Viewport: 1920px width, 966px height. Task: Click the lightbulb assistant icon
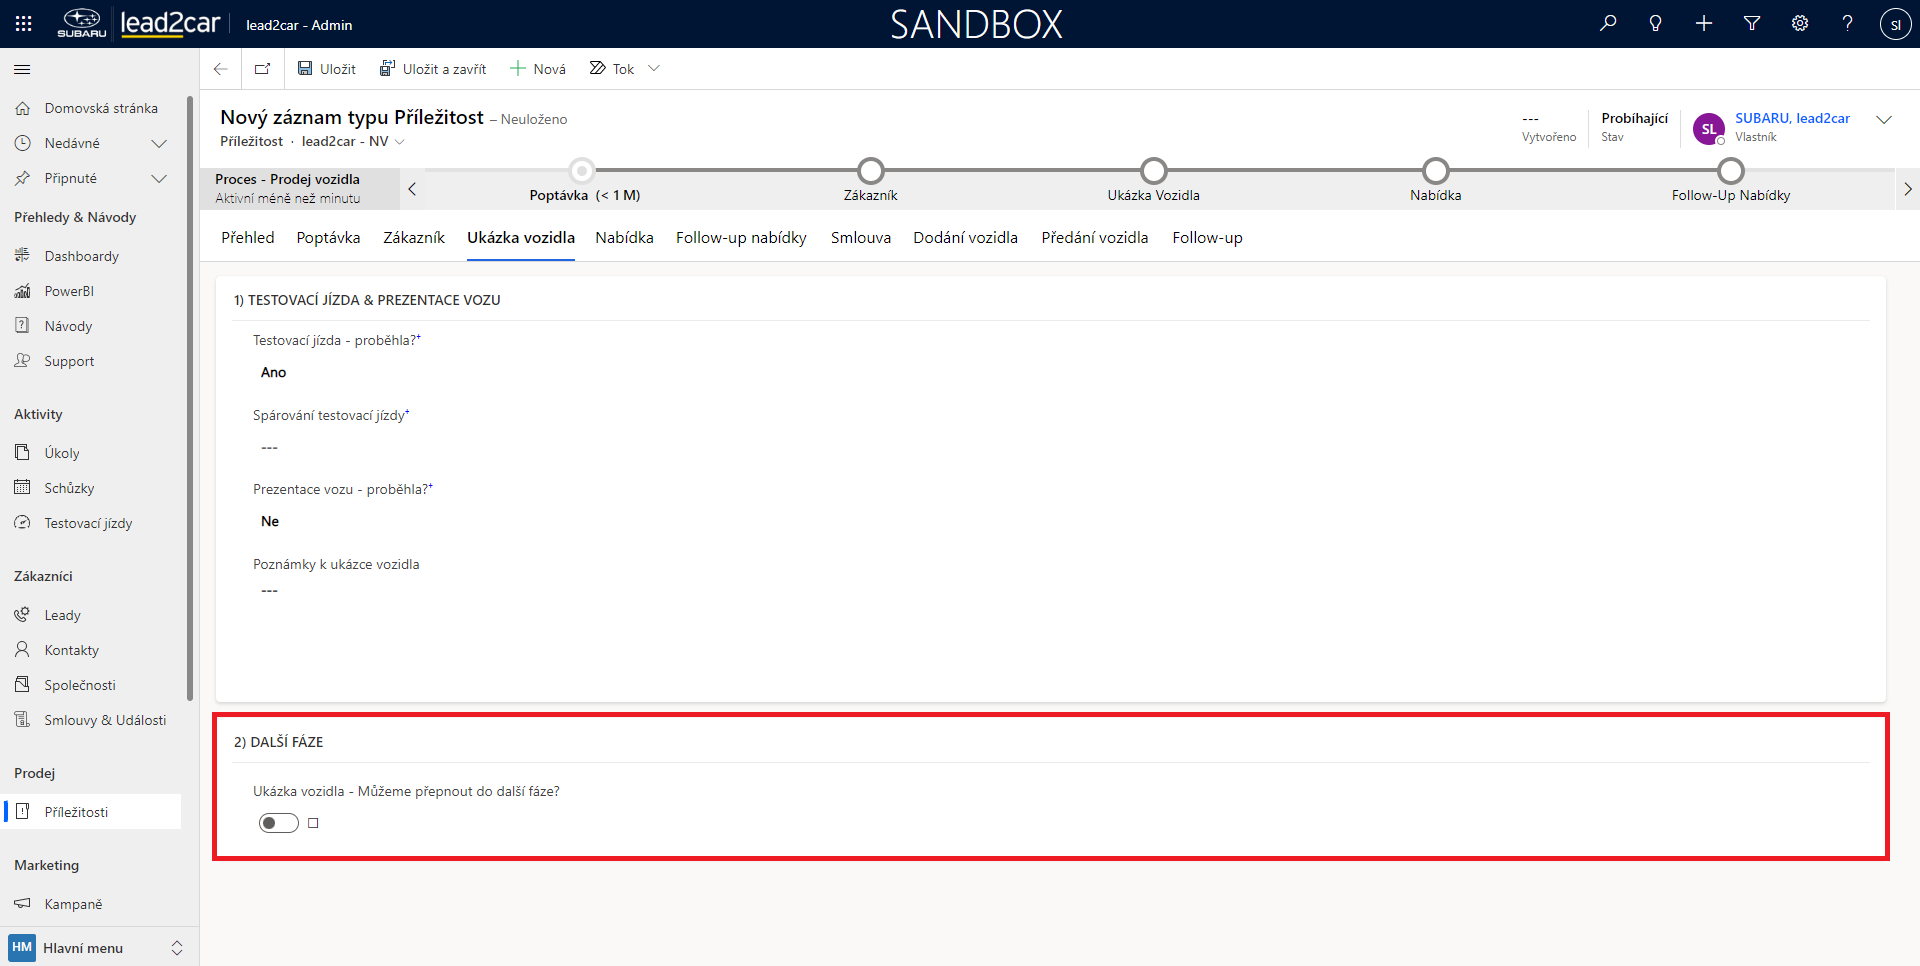point(1656,23)
